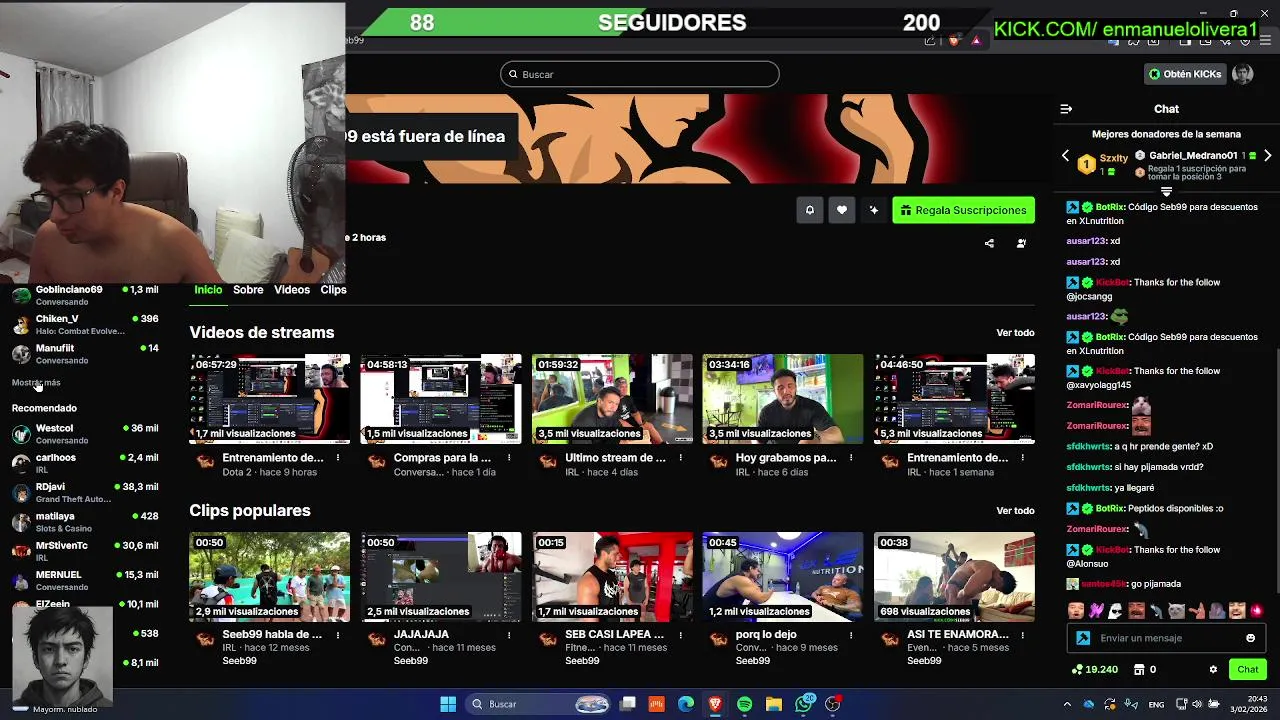The image size is (1280, 720).
Task: Open Spotify from the taskbar
Action: point(745,704)
